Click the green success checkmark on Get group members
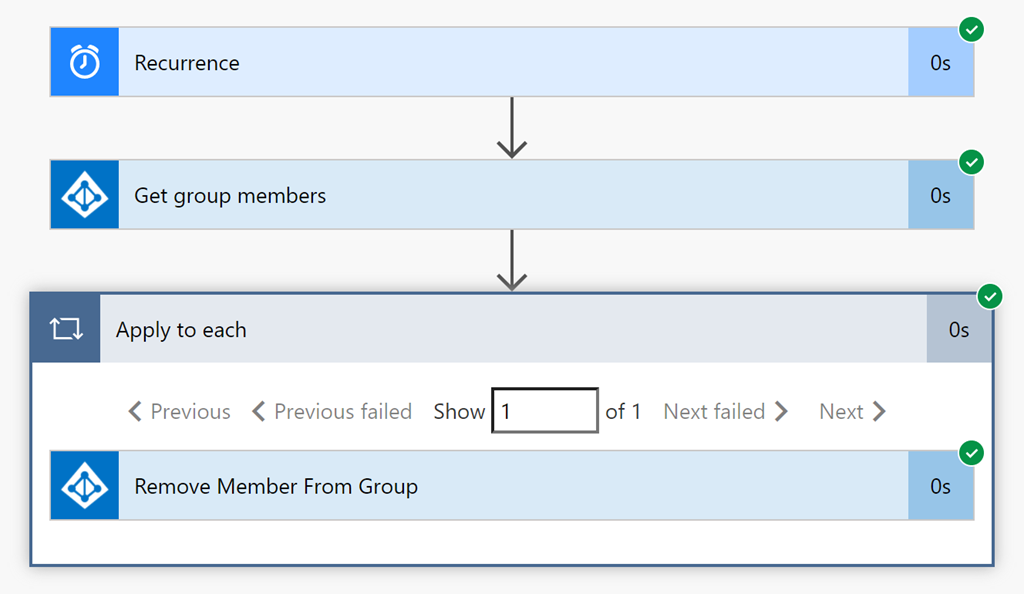Viewport: 1024px width, 594px height. (x=971, y=162)
